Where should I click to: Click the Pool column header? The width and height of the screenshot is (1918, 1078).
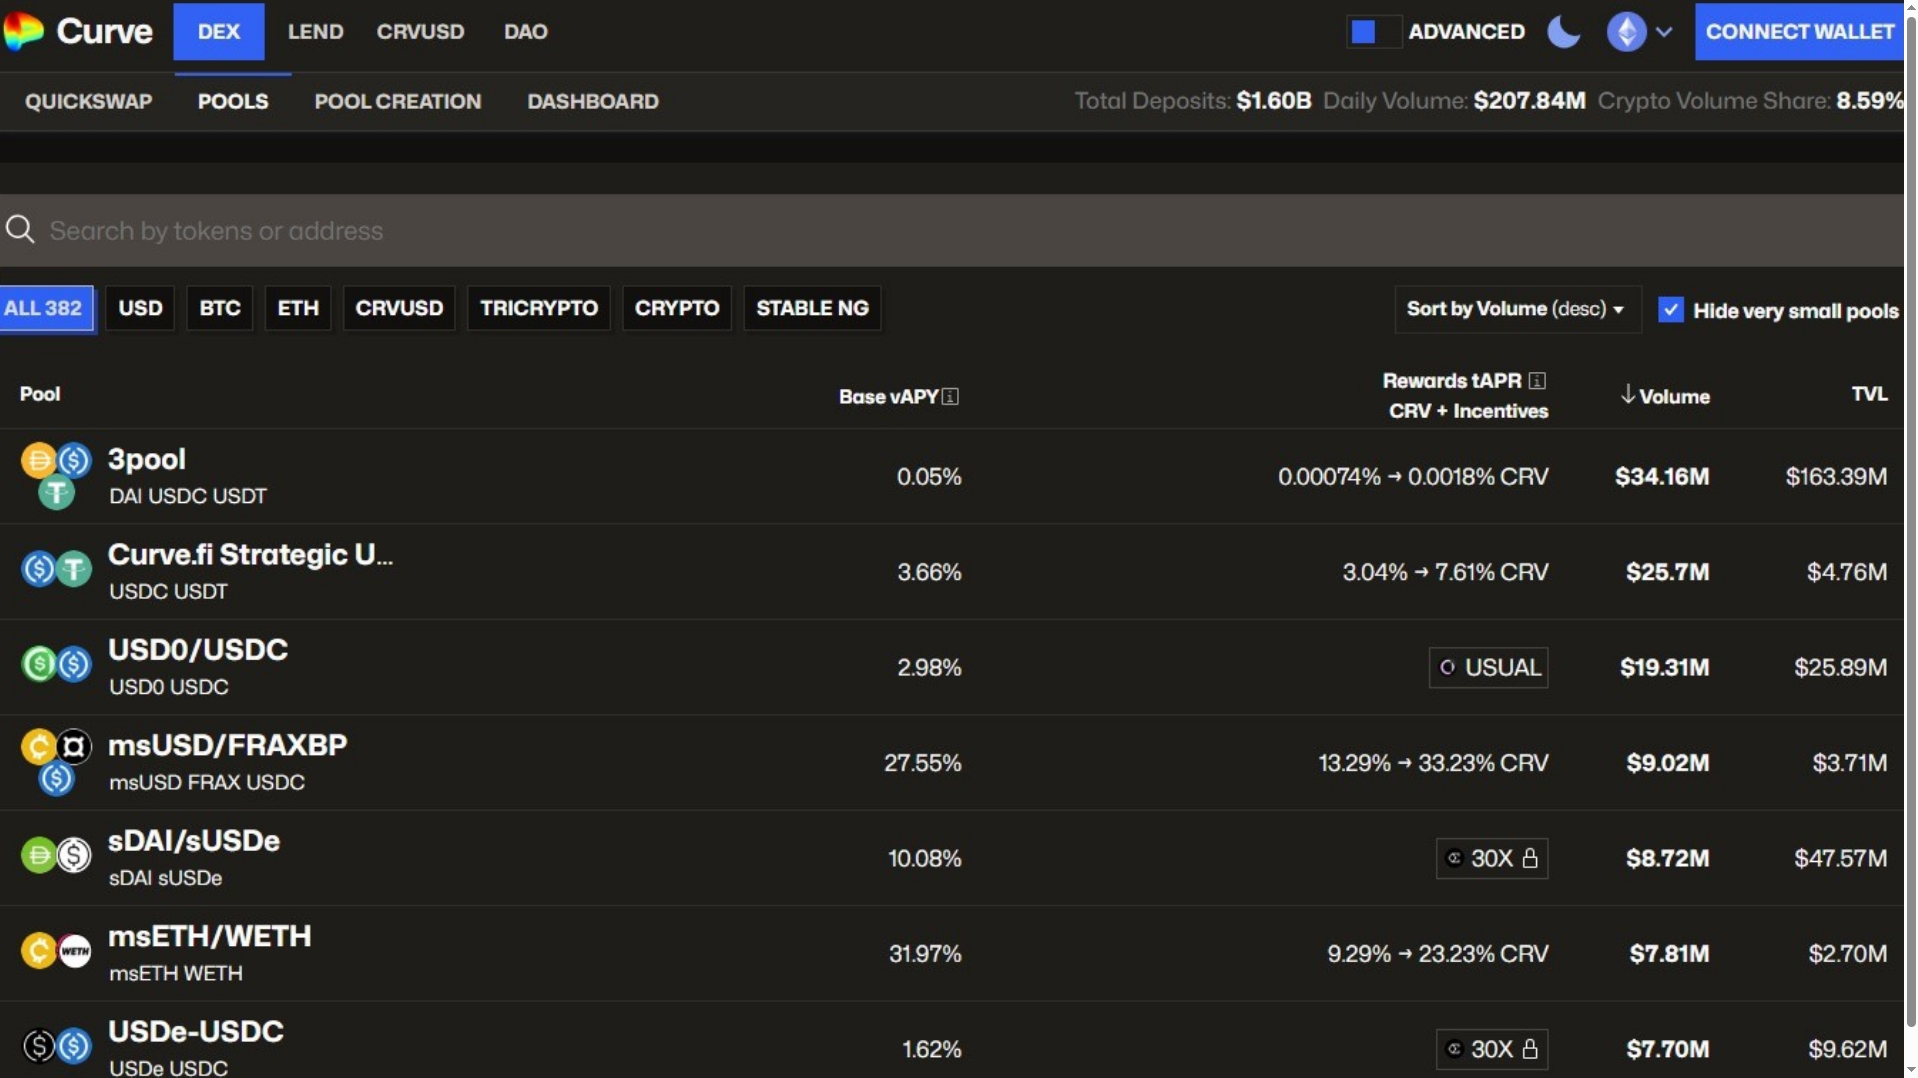[x=40, y=394]
